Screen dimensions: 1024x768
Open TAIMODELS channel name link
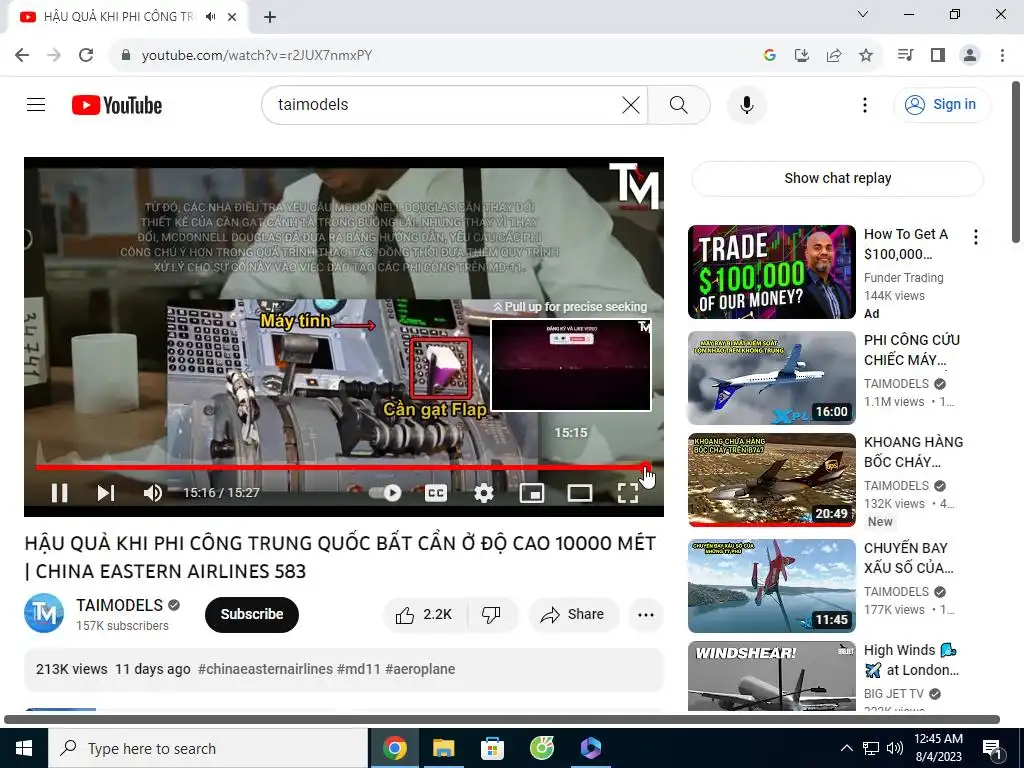point(120,605)
